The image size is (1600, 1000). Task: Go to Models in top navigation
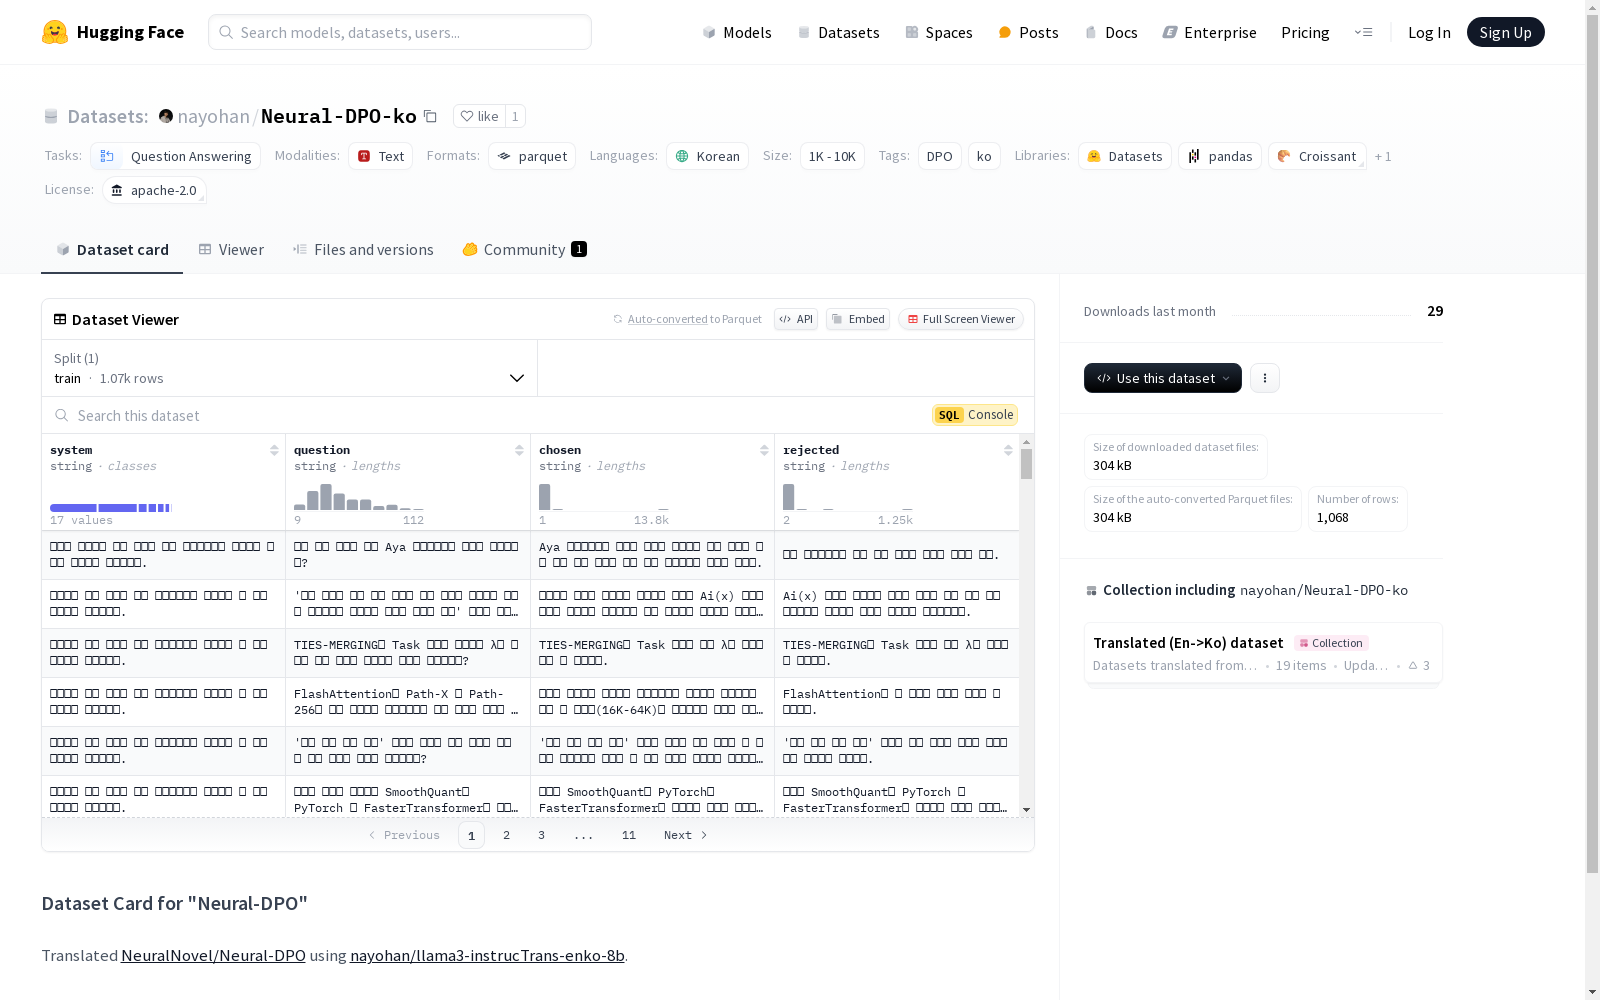click(737, 32)
